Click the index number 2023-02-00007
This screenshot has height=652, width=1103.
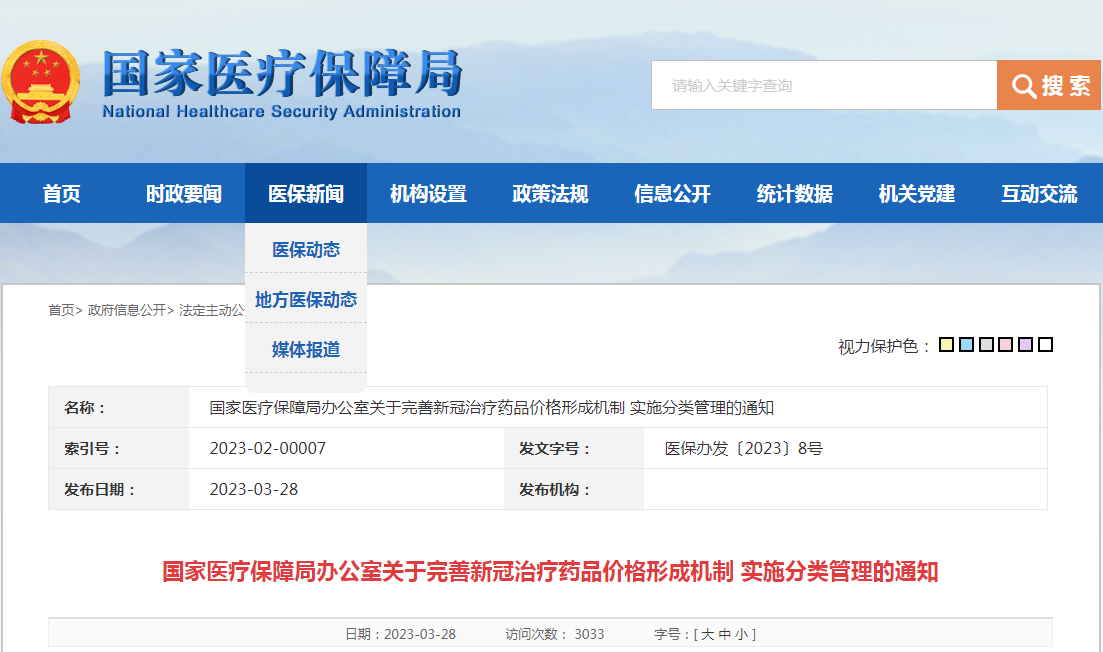267,448
